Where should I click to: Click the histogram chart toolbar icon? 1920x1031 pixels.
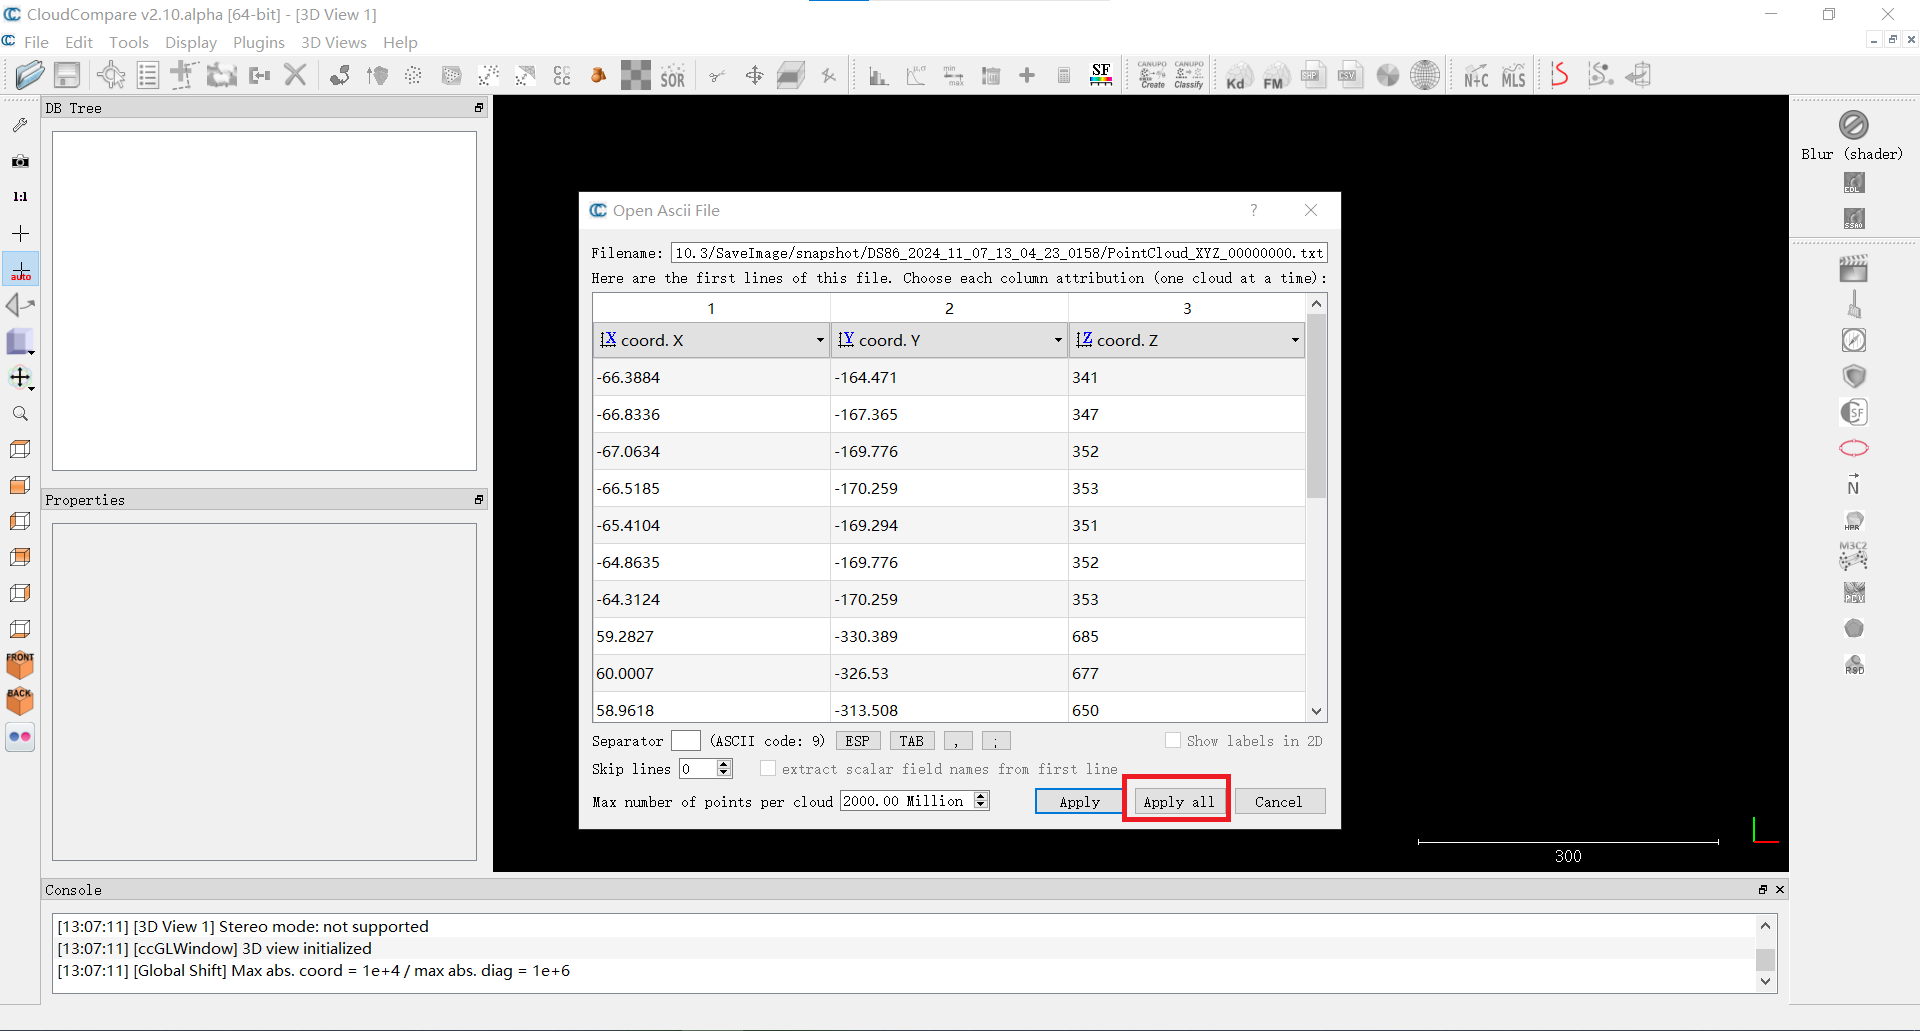(x=879, y=75)
